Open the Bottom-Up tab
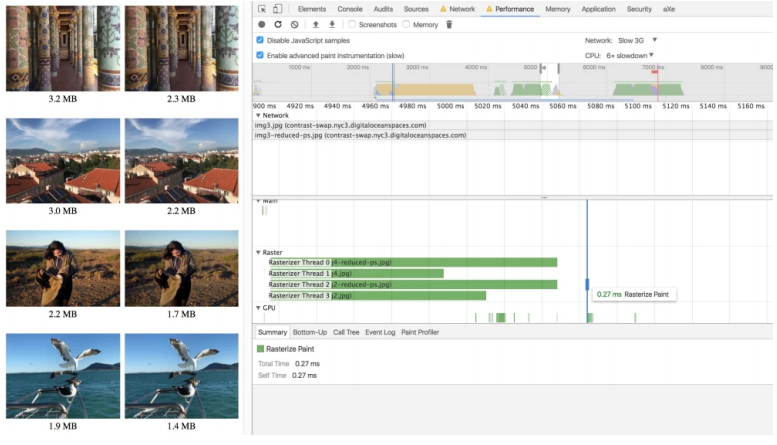Viewport: 777px width, 445px height. point(310,332)
